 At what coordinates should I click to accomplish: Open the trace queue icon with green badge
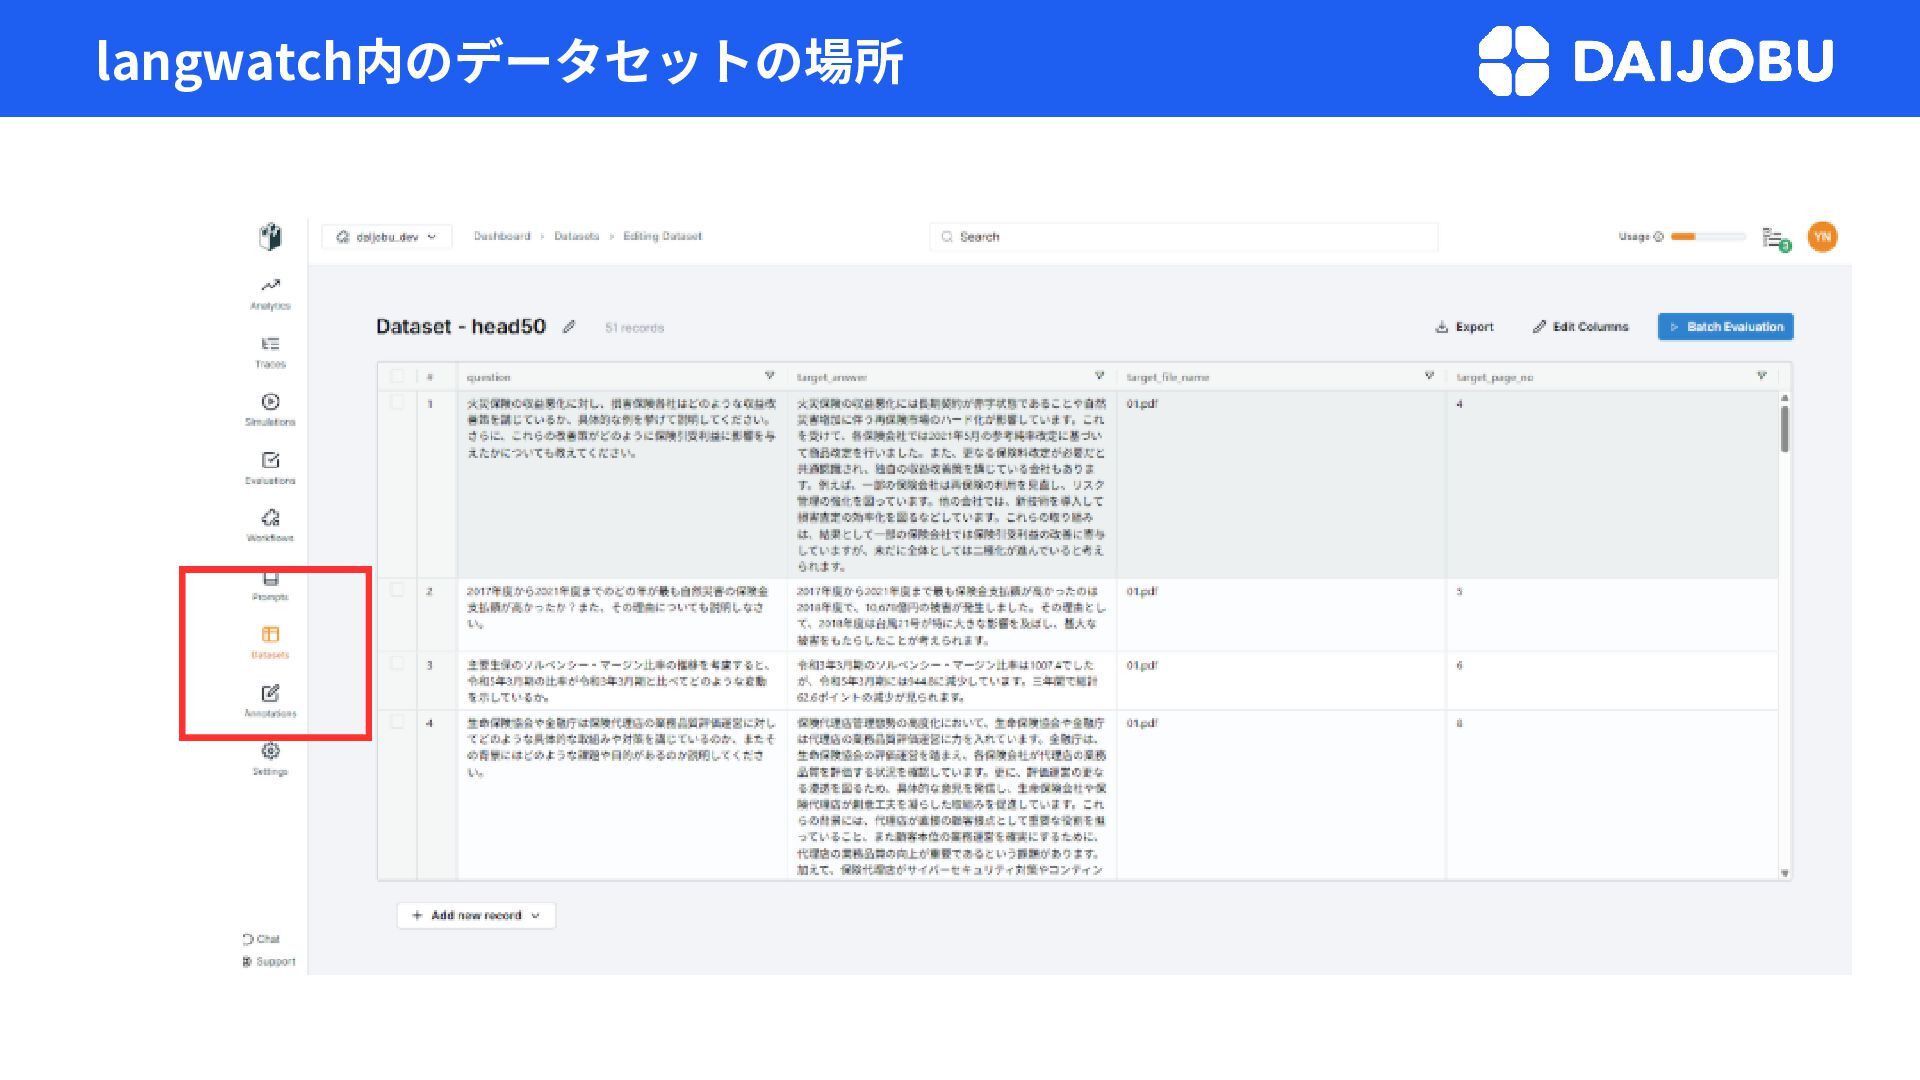tap(1776, 238)
